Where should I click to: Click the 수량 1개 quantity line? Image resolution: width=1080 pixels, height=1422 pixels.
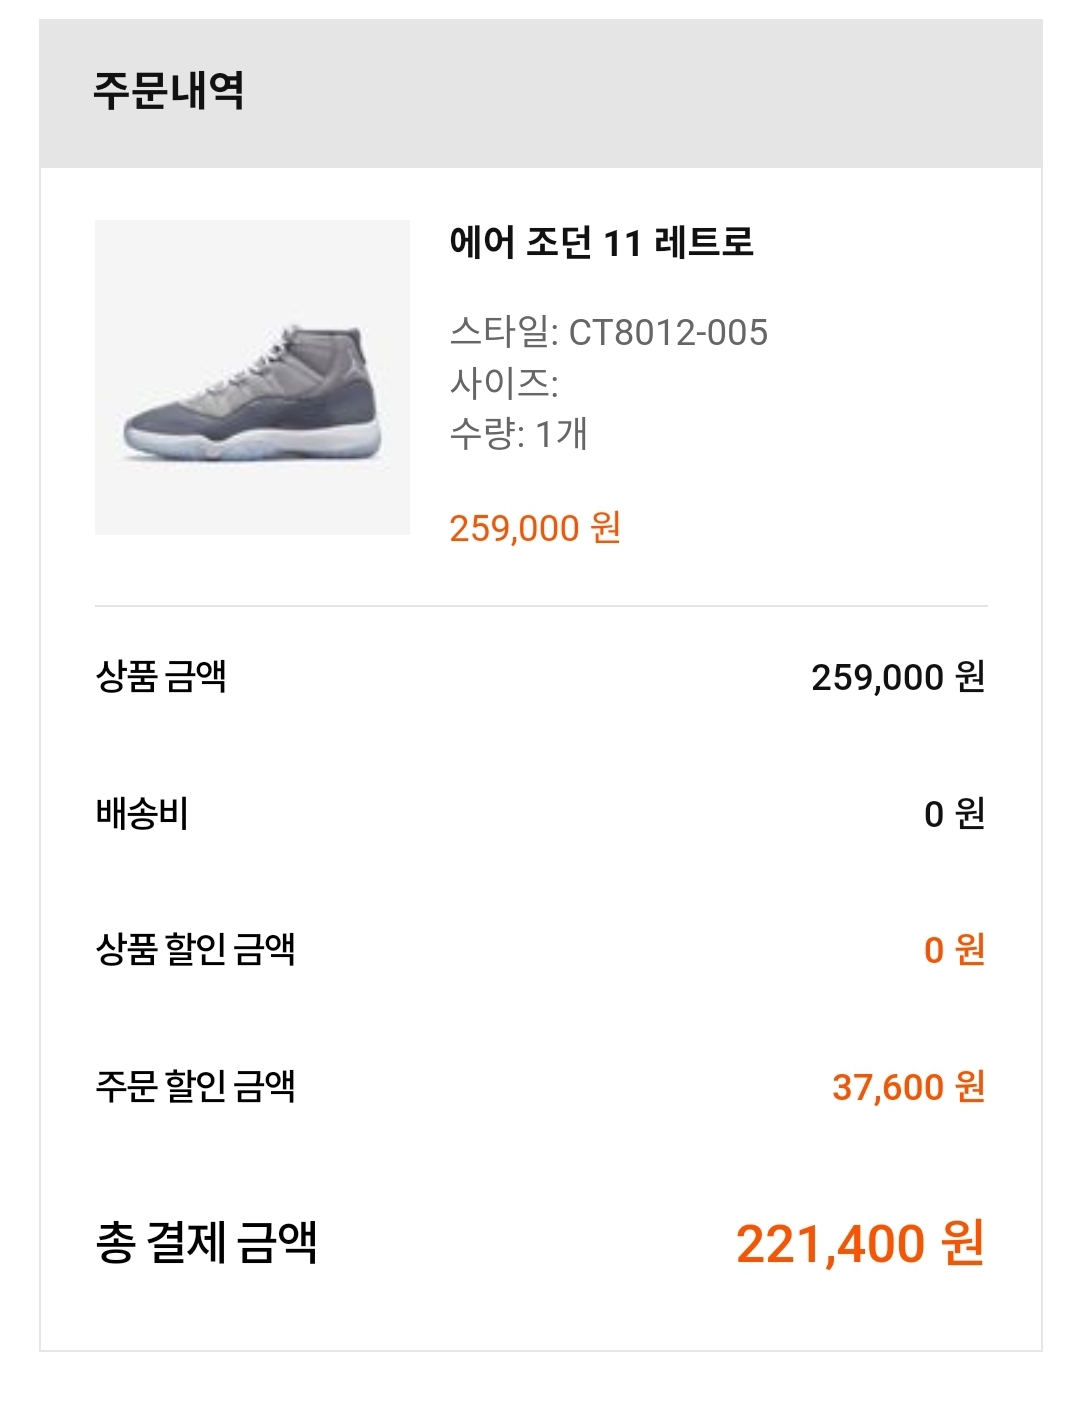point(518,434)
